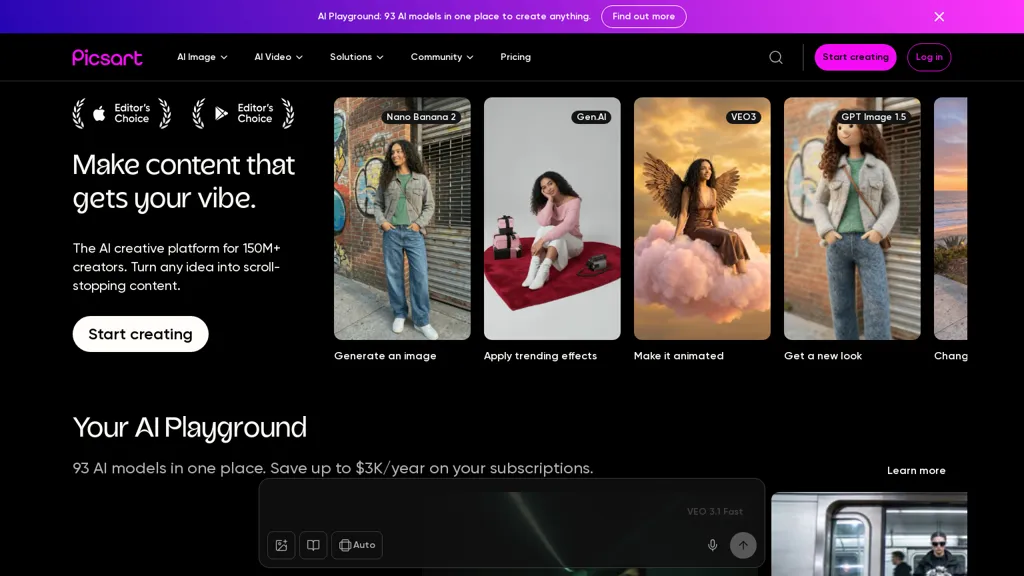Go to the Pricing page
The height and width of the screenshot is (576, 1024).
[515, 57]
